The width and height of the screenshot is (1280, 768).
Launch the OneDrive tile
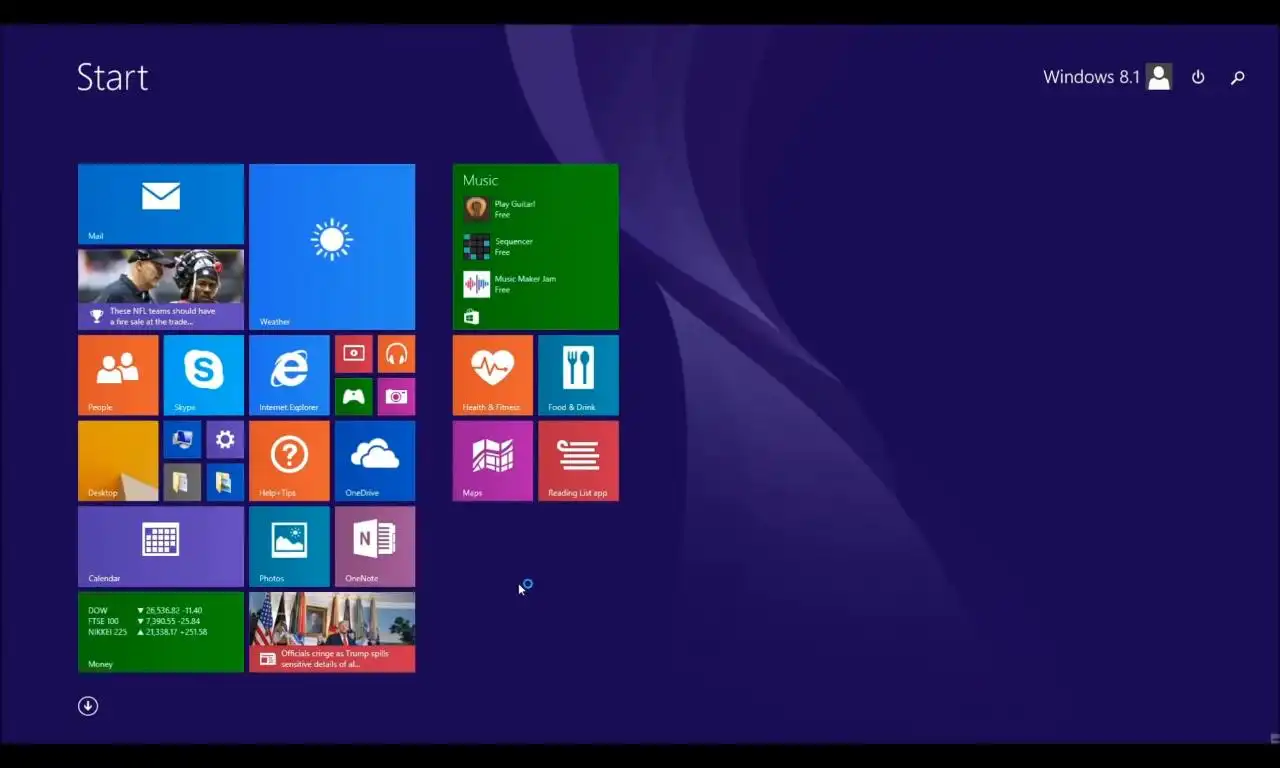[375, 461]
